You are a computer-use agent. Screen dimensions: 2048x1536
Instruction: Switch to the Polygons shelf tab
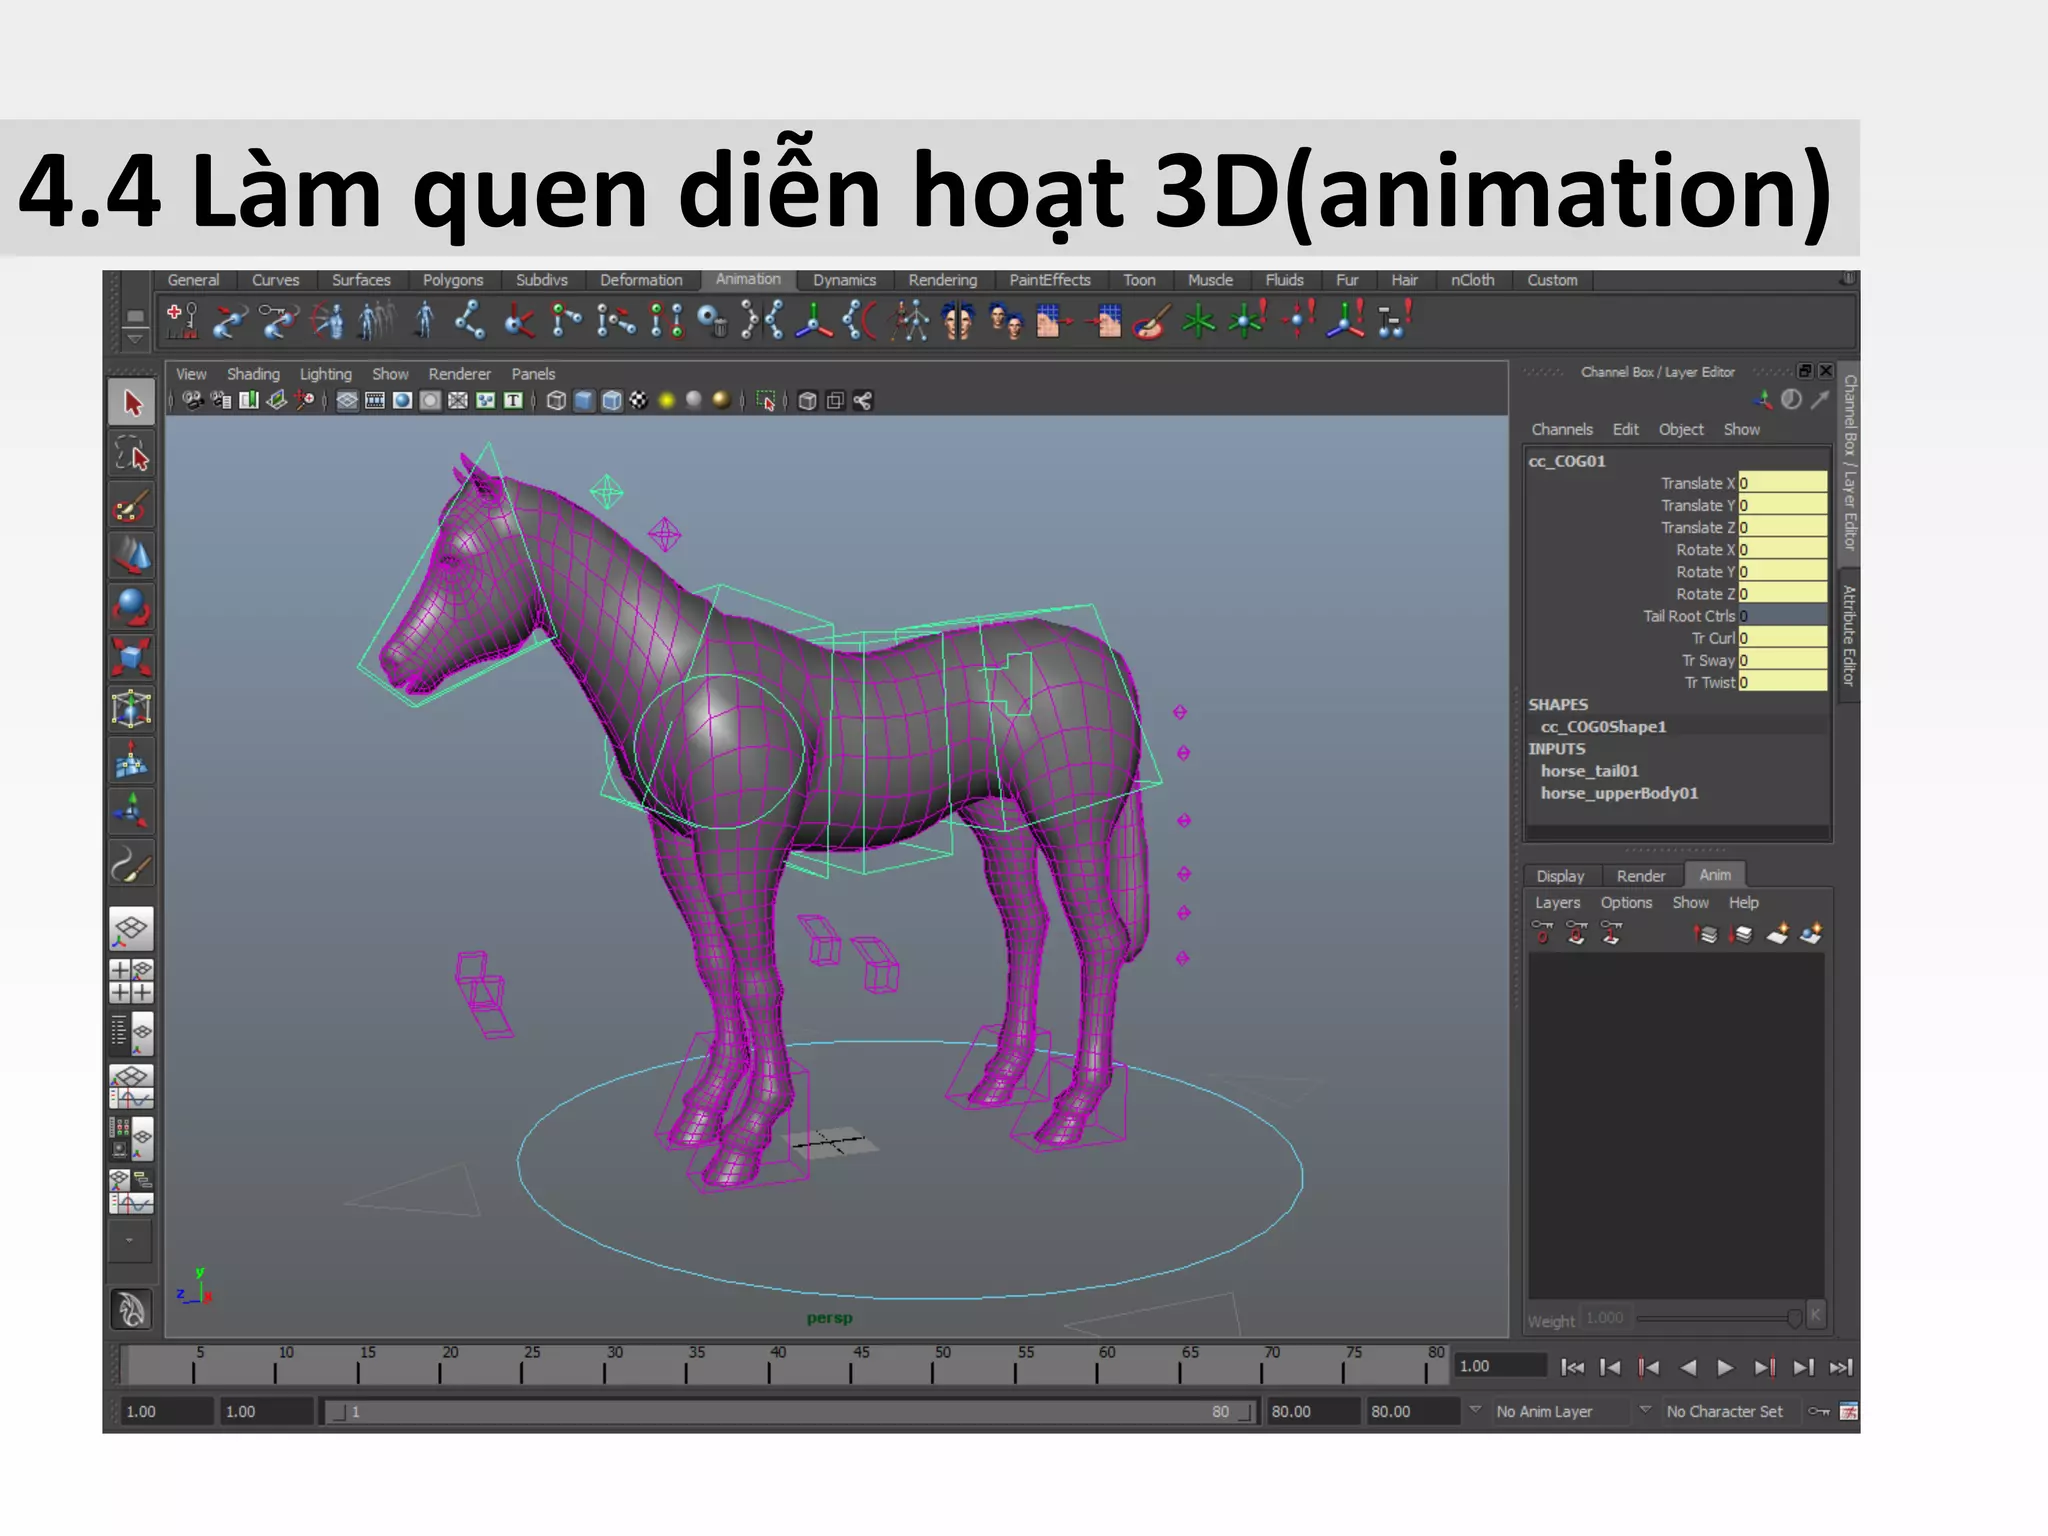[x=453, y=281]
